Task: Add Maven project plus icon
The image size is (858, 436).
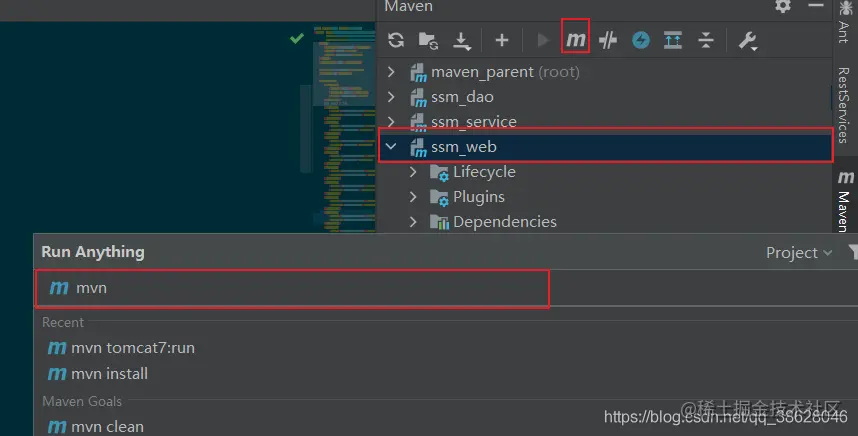Action: point(501,40)
